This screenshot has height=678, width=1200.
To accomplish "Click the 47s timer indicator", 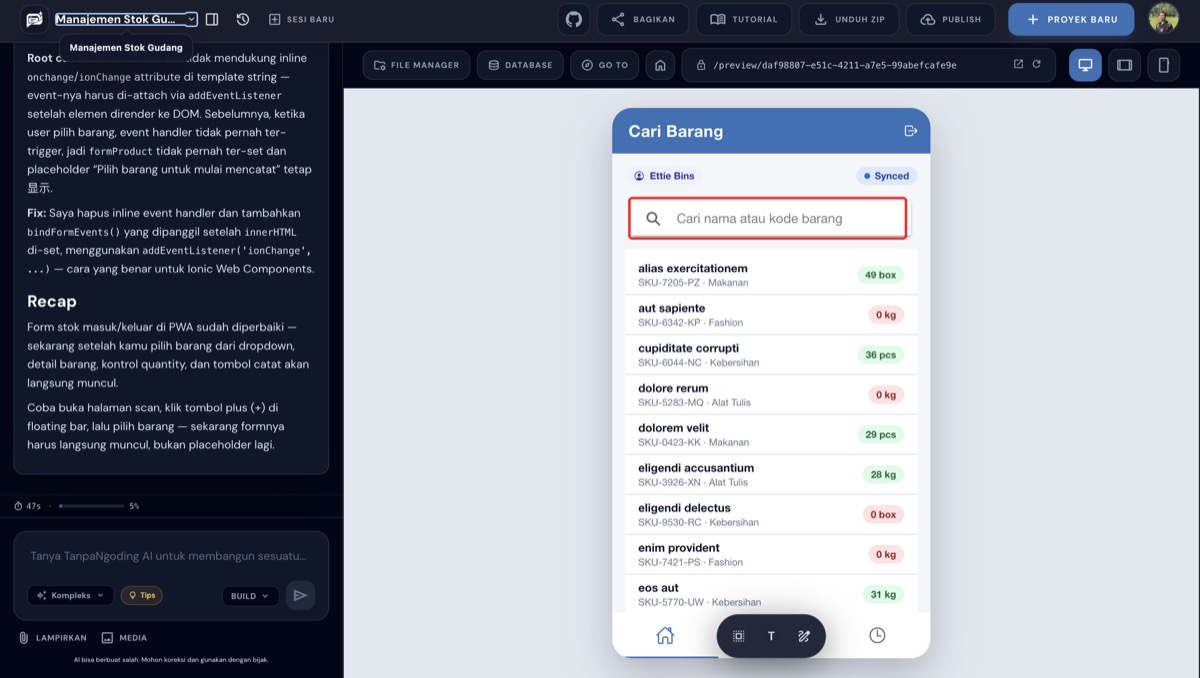I will [x=27, y=506].
